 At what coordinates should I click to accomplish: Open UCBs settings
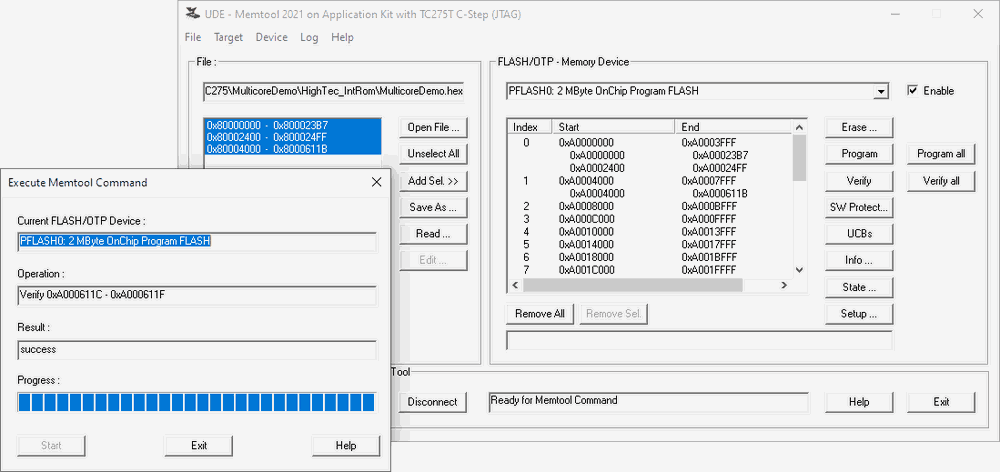point(859,234)
